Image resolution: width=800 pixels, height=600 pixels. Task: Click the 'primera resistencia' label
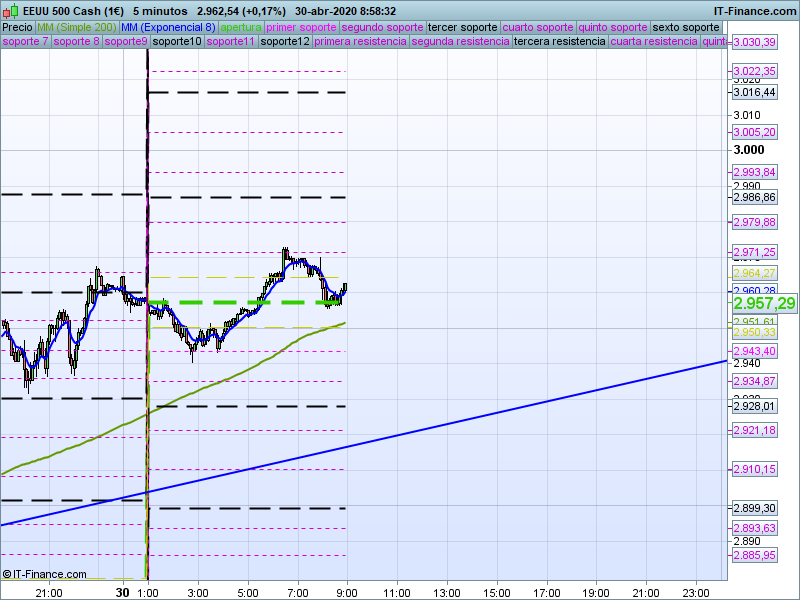pyautogui.click(x=360, y=42)
